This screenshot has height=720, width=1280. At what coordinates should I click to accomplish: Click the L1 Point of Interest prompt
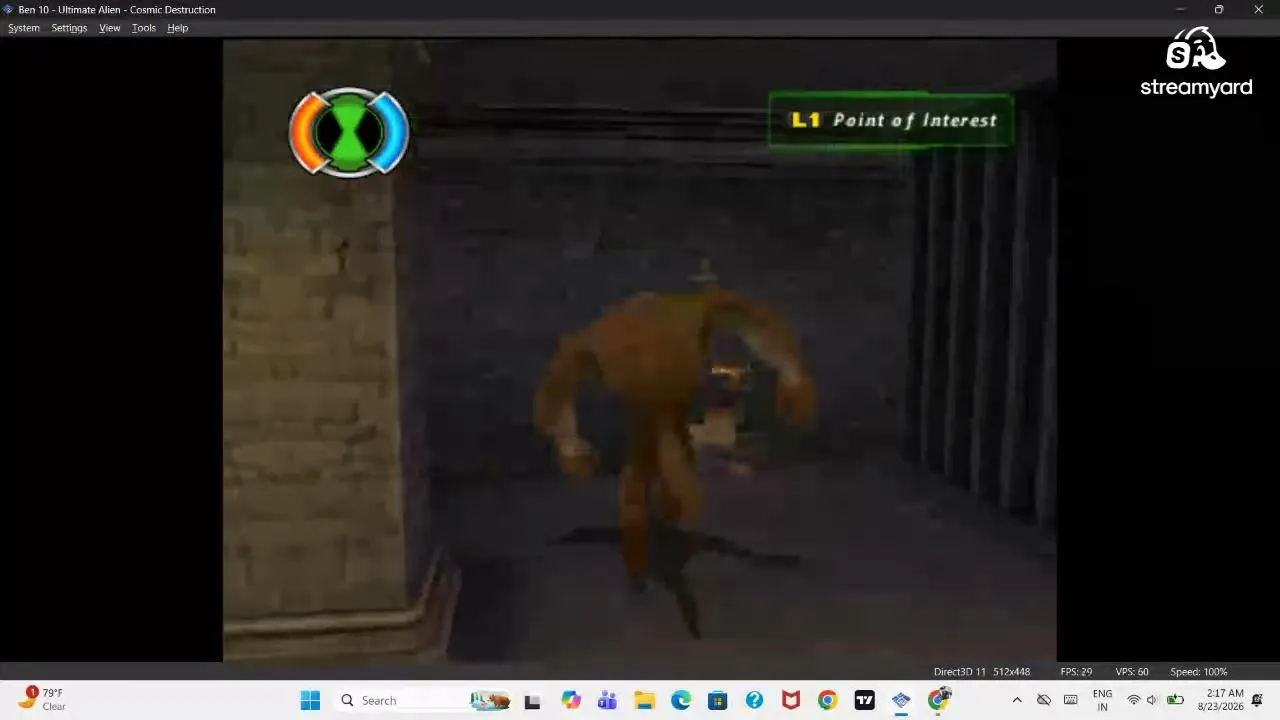point(891,120)
